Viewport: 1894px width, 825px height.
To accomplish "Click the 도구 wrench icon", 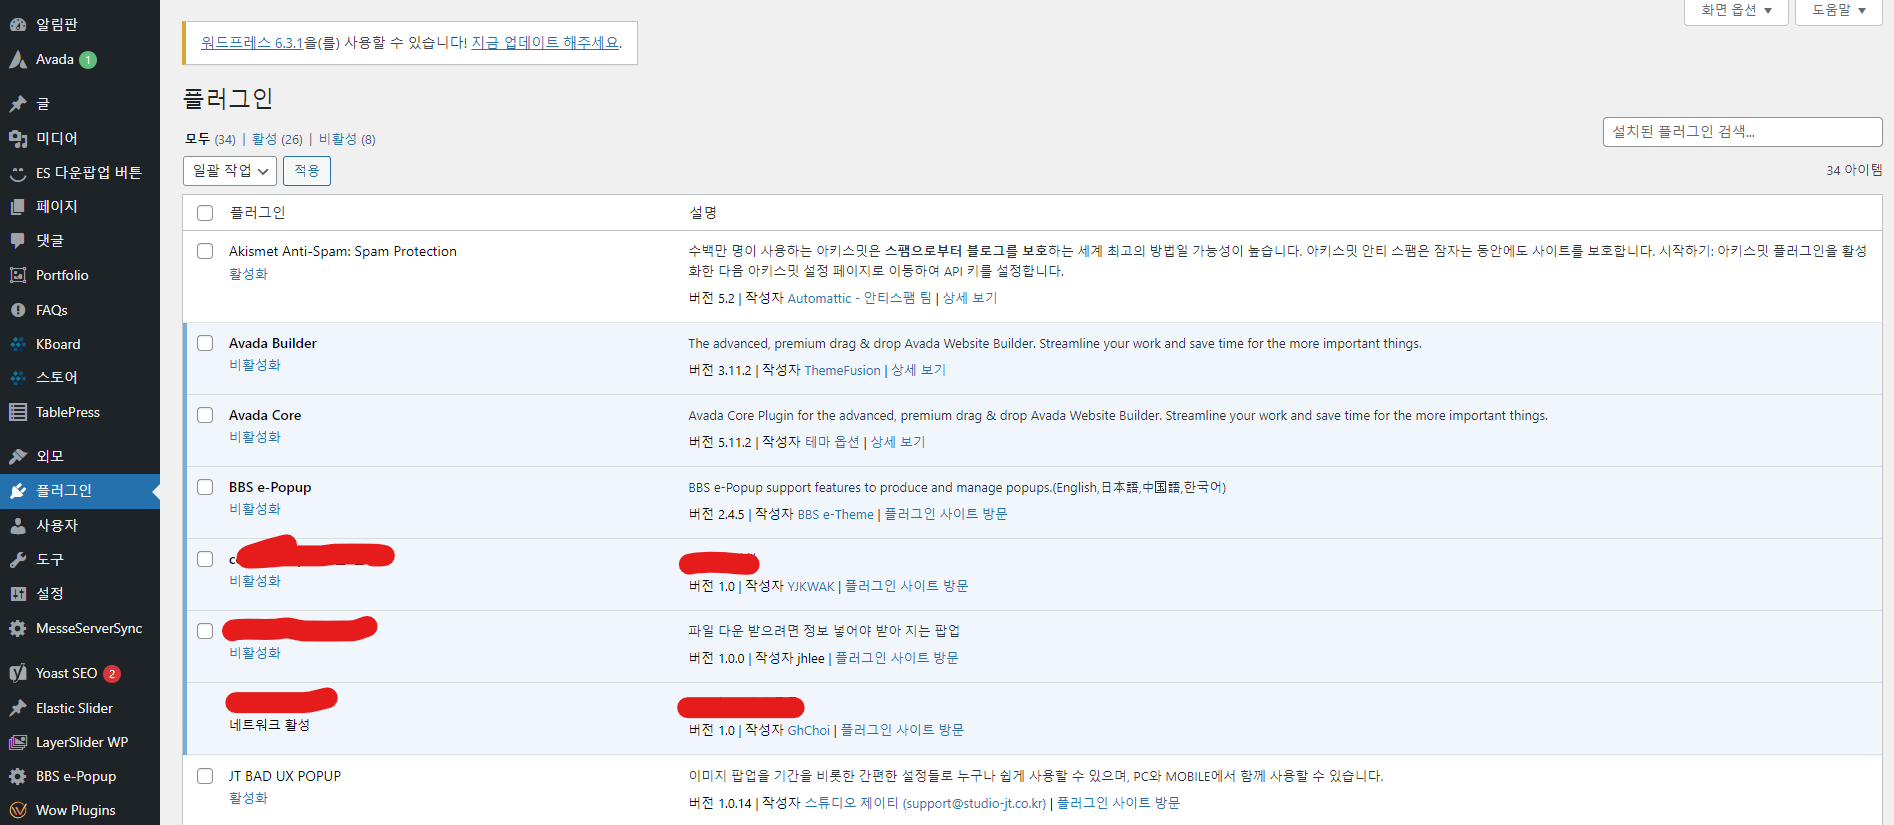I will pos(18,559).
